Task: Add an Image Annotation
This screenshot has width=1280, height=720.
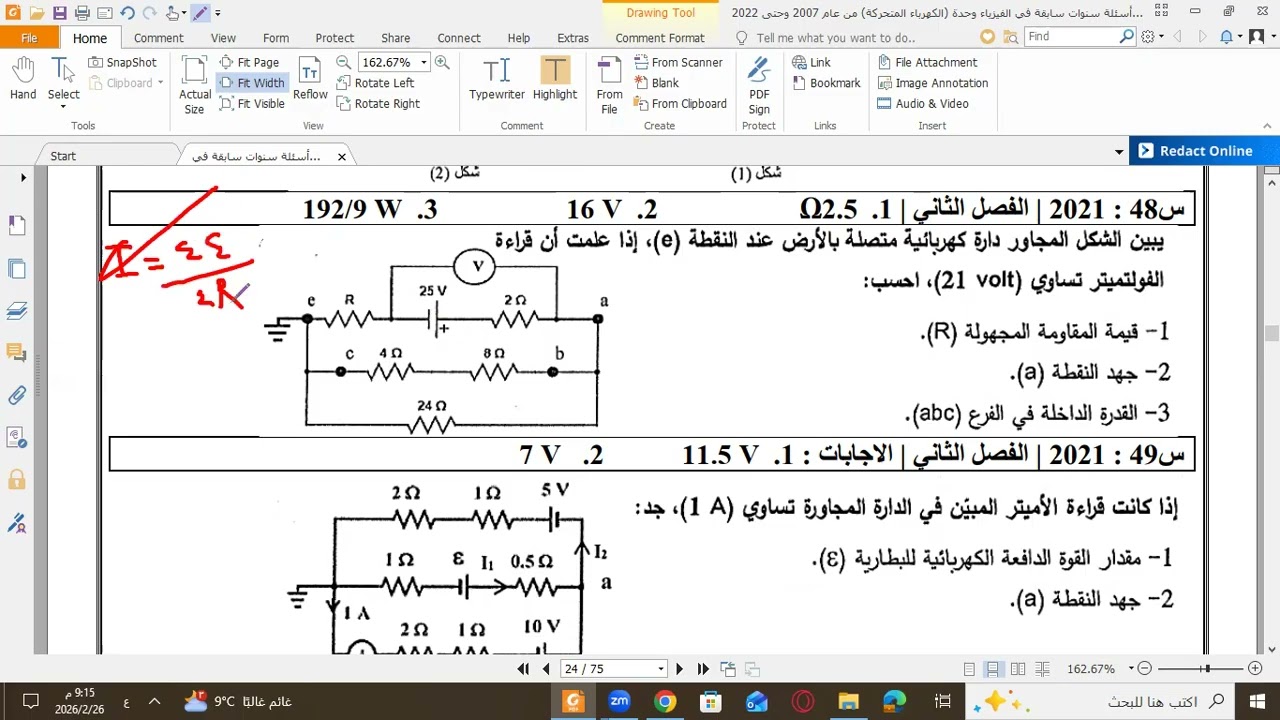Action: coord(932,83)
